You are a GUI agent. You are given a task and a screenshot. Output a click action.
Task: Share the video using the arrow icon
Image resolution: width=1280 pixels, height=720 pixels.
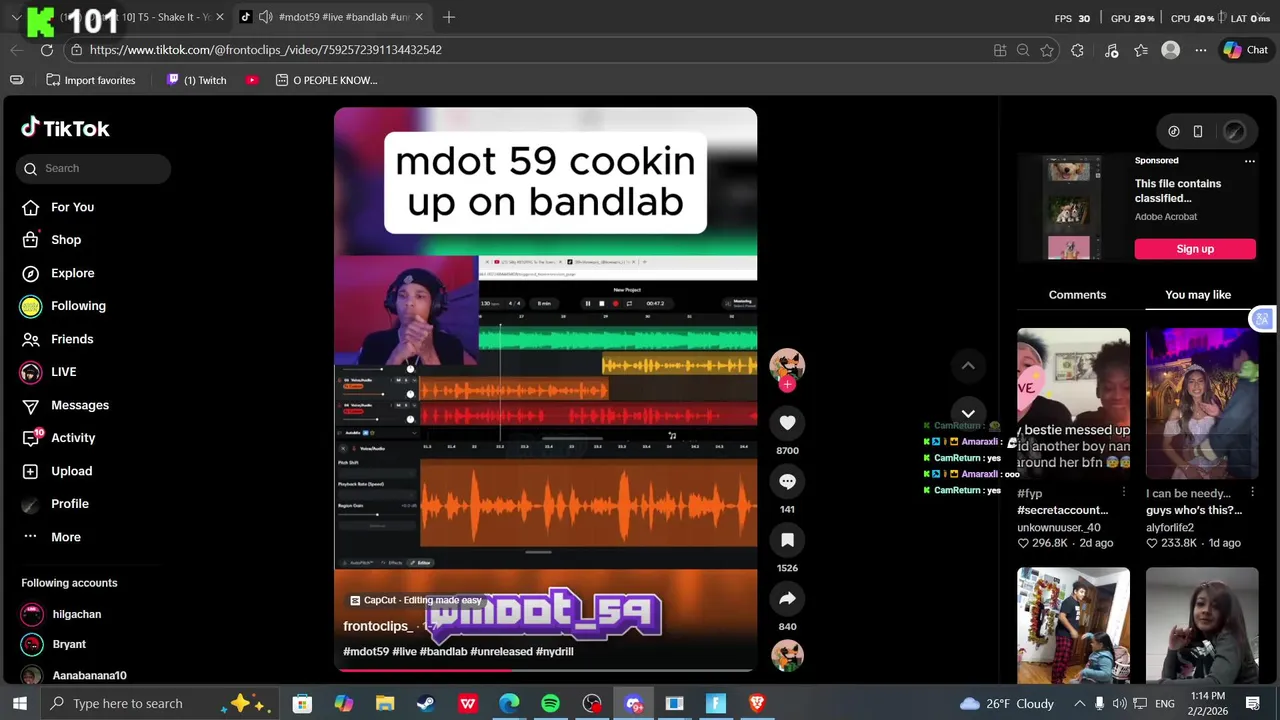pyautogui.click(x=787, y=599)
